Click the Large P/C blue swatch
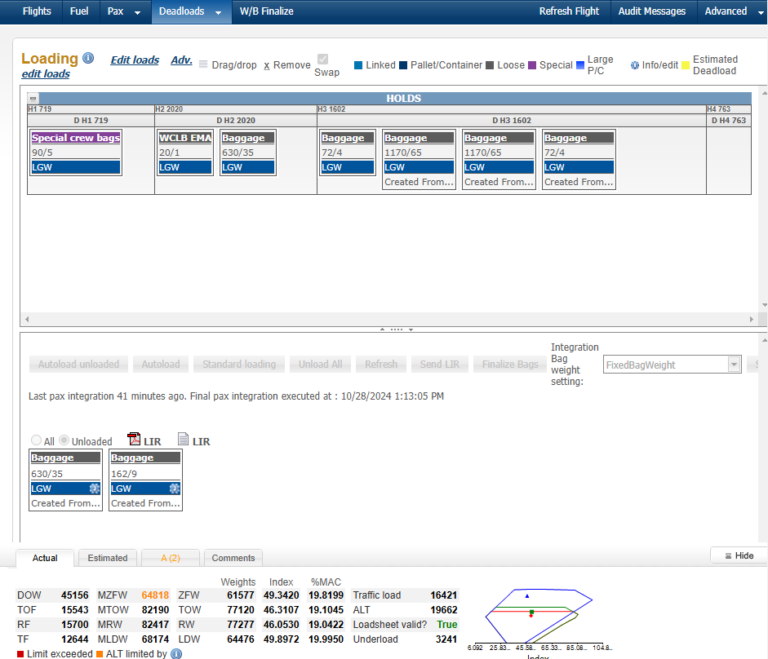This screenshot has height=659, width=768. point(580,65)
